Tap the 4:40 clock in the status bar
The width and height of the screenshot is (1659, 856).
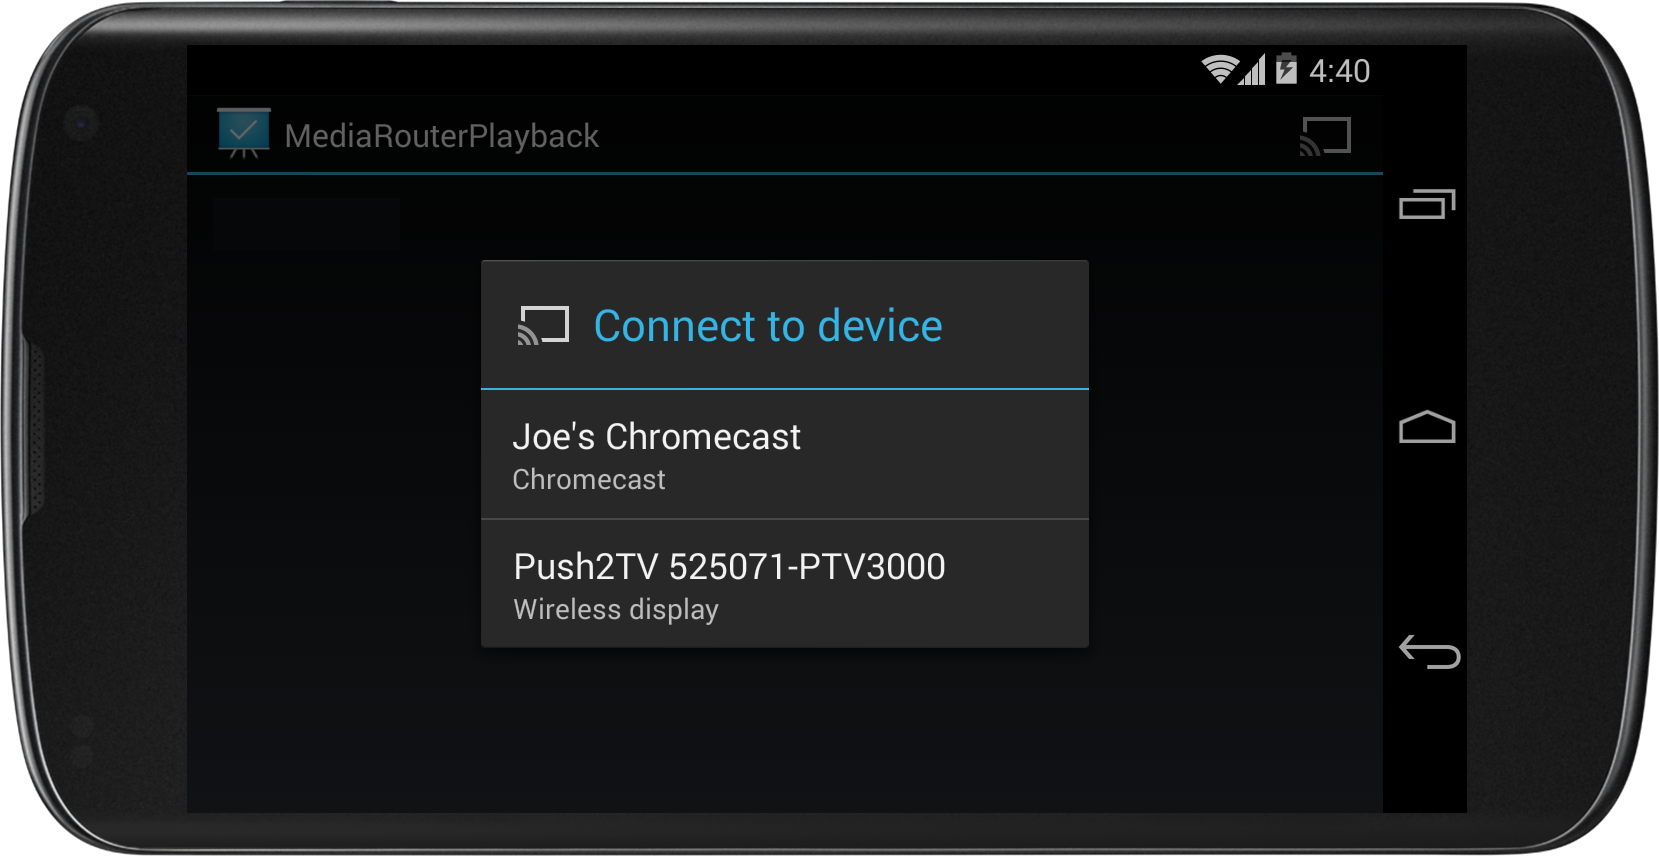[x=1339, y=71]
